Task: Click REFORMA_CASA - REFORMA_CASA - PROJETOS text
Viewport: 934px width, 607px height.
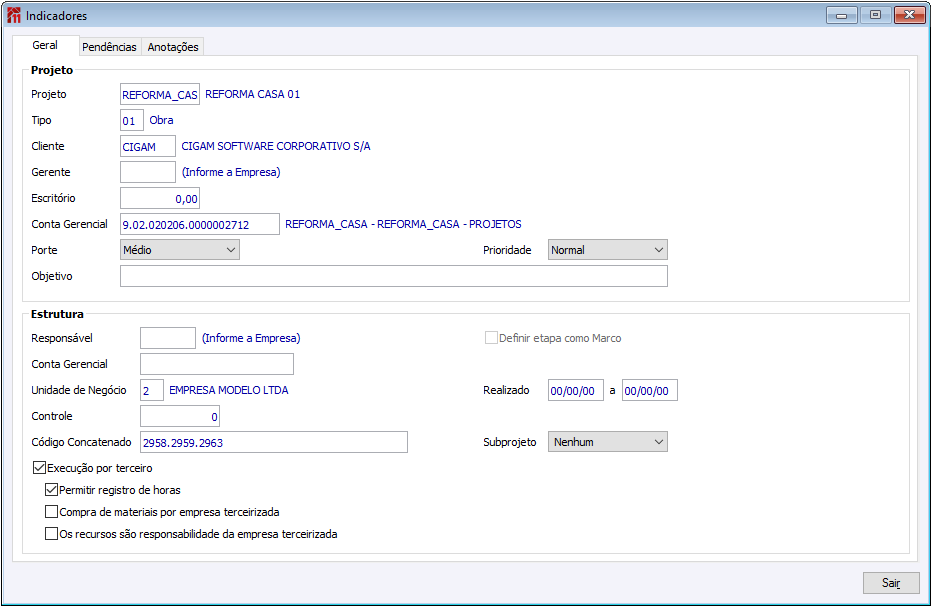Action: point(403,224)
